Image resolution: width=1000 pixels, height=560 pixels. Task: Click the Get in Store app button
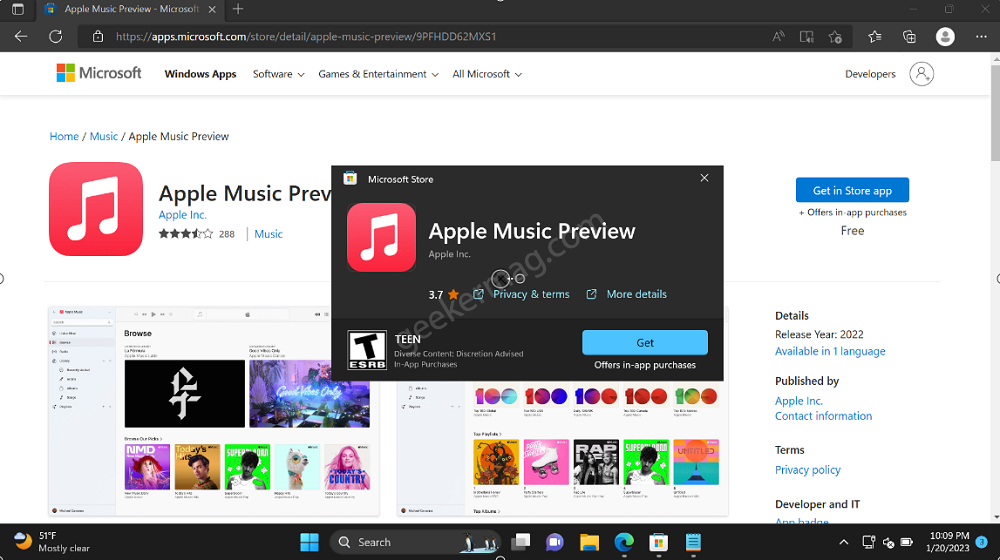852,190
